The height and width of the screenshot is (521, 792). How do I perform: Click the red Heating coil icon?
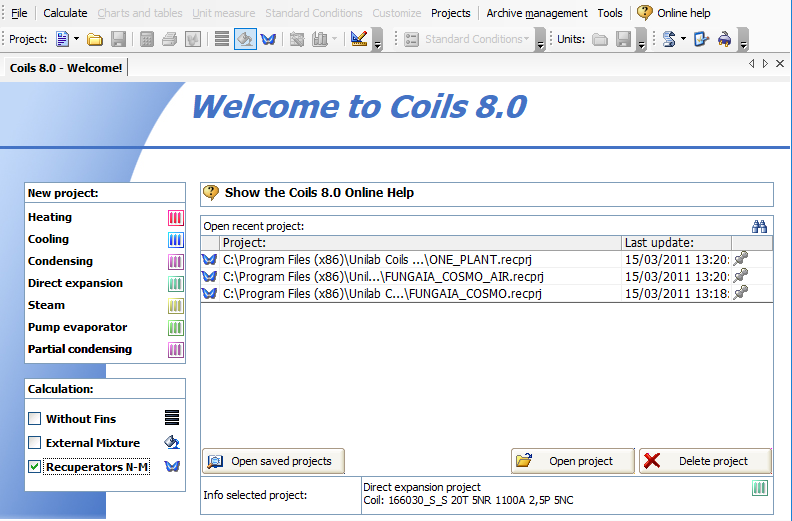pos(175,218)
